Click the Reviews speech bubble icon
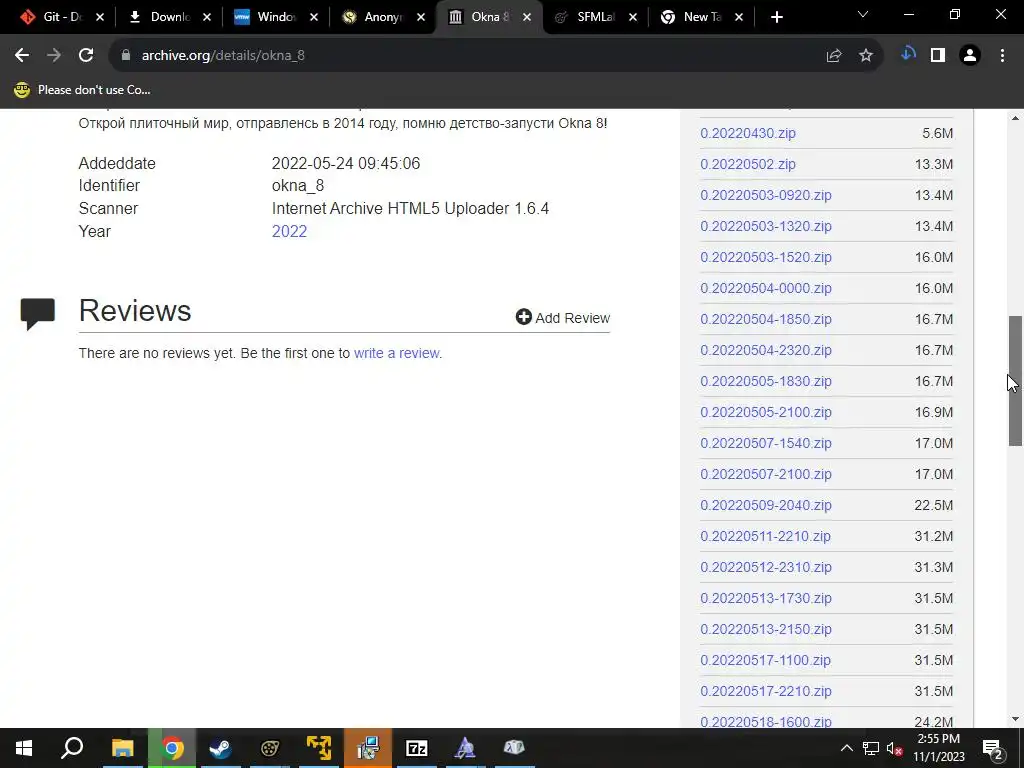The height and width of the screenshot is (768, 1024). click(37, 314)
